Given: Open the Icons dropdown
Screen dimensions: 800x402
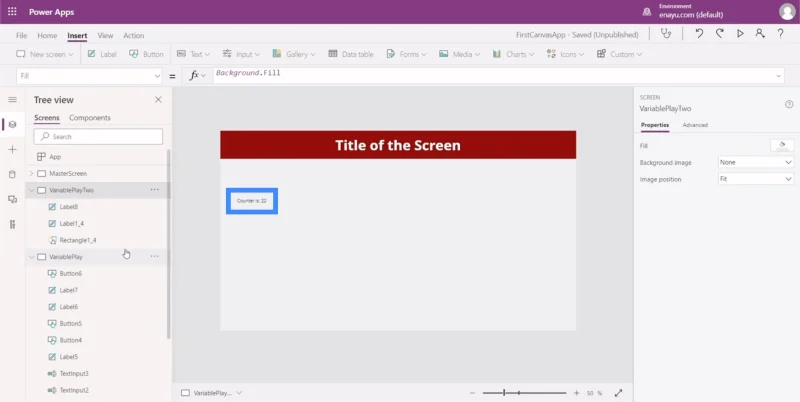Looking at the screenshot, I should tap(565, 54).
